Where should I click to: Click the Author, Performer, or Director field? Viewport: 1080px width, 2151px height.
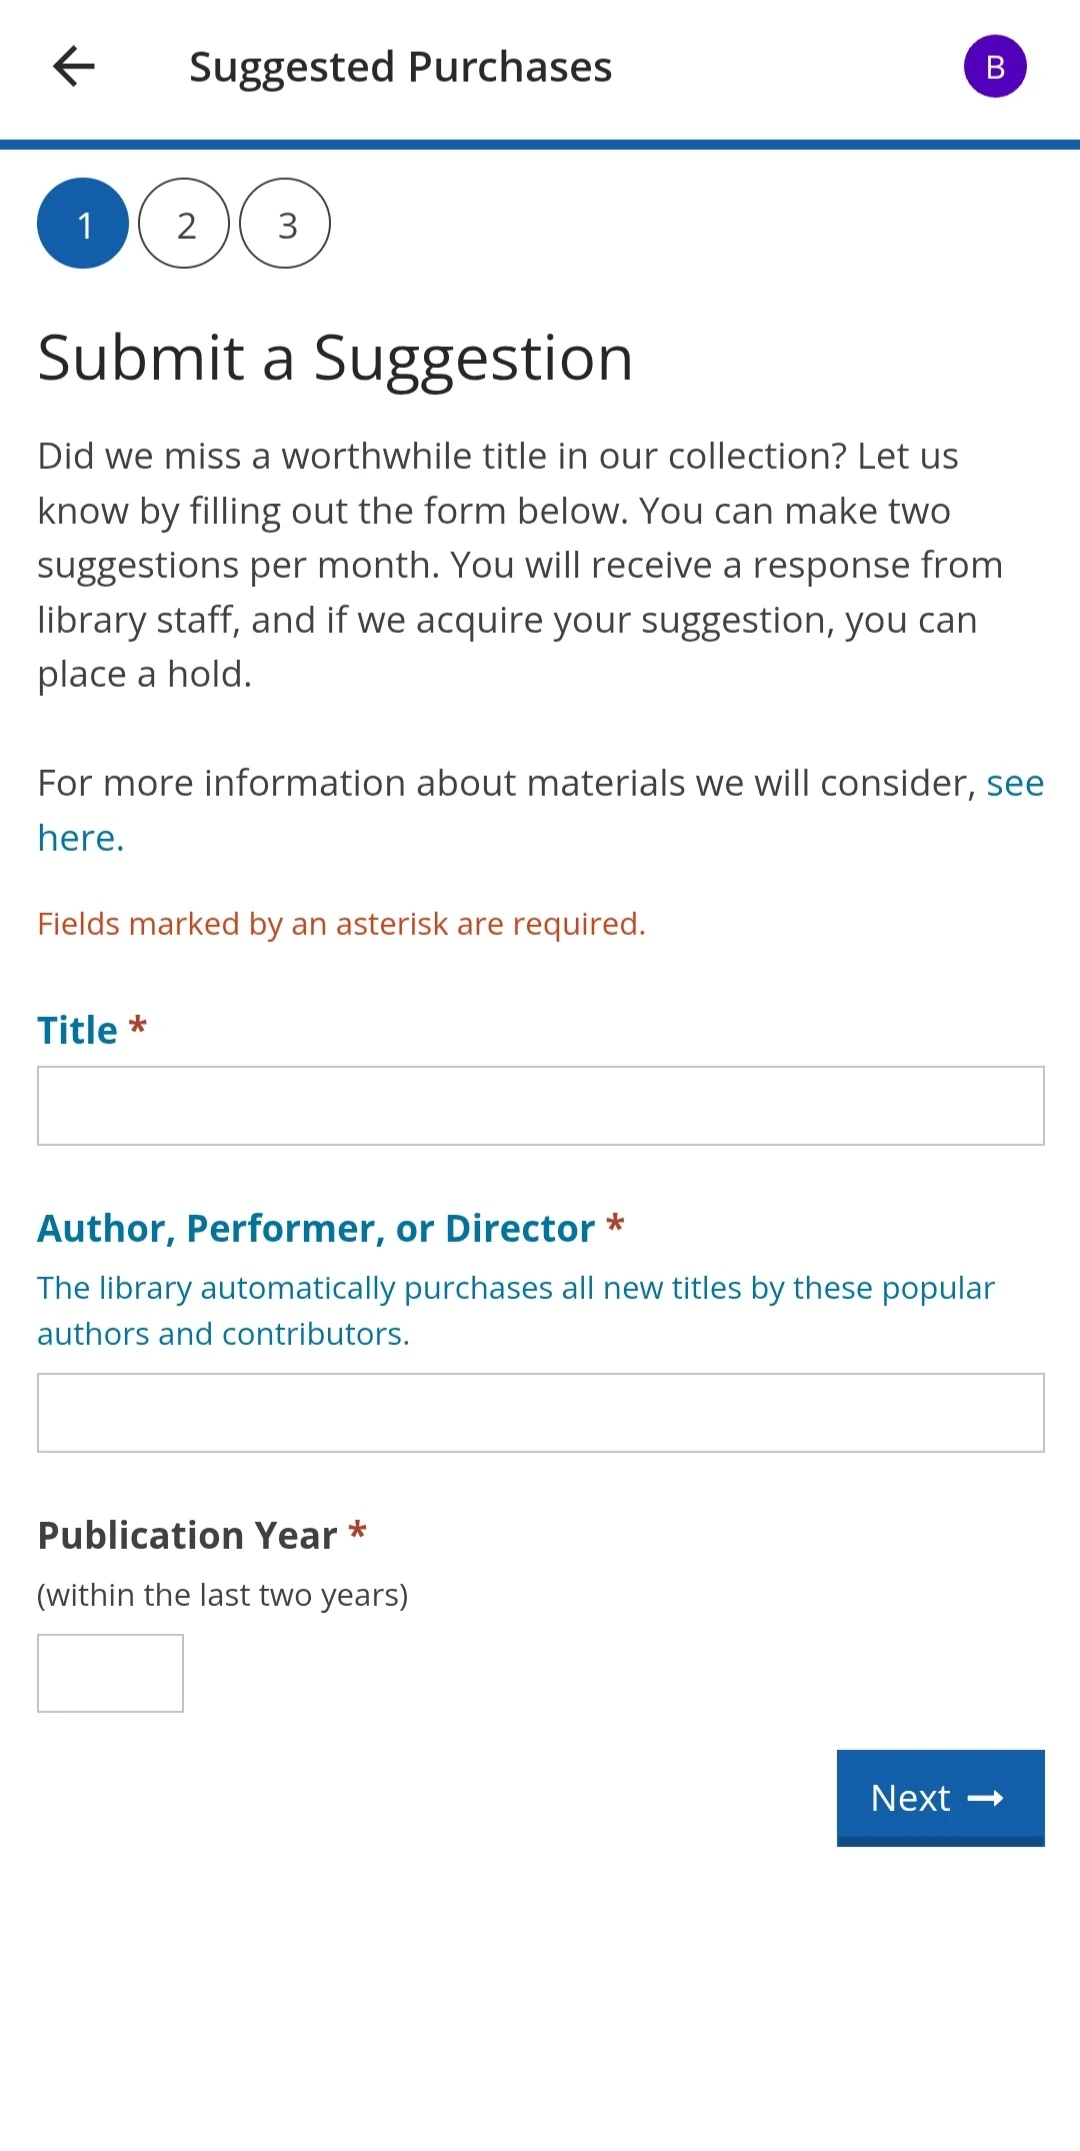[541, 1413]
